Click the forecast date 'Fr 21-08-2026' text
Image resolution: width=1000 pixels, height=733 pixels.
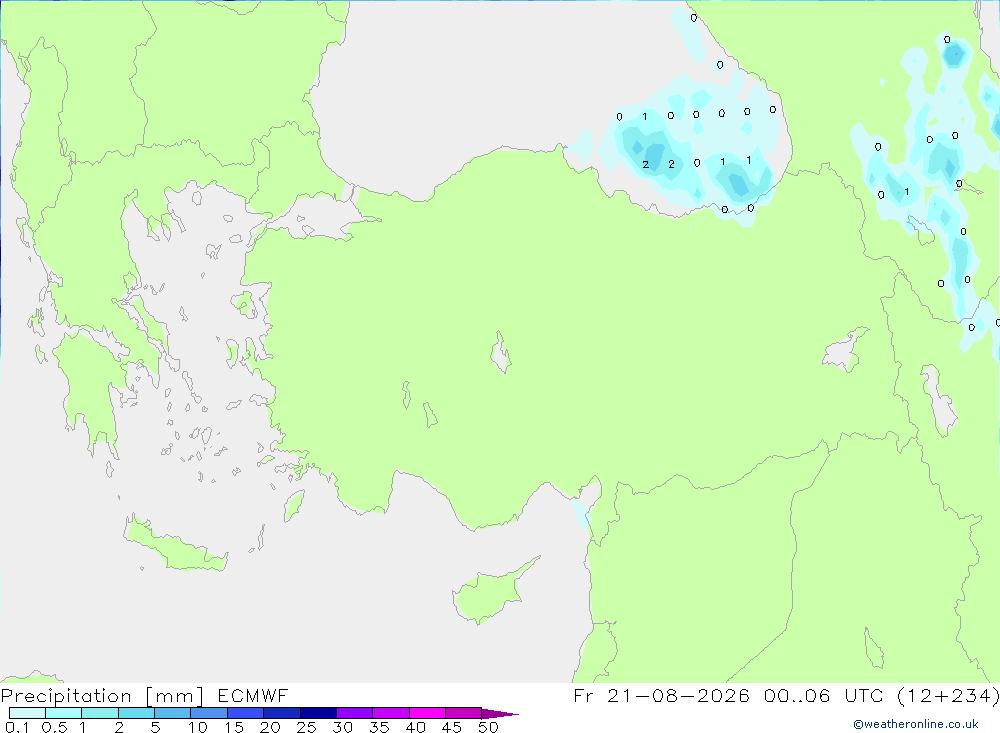(661, 695)
